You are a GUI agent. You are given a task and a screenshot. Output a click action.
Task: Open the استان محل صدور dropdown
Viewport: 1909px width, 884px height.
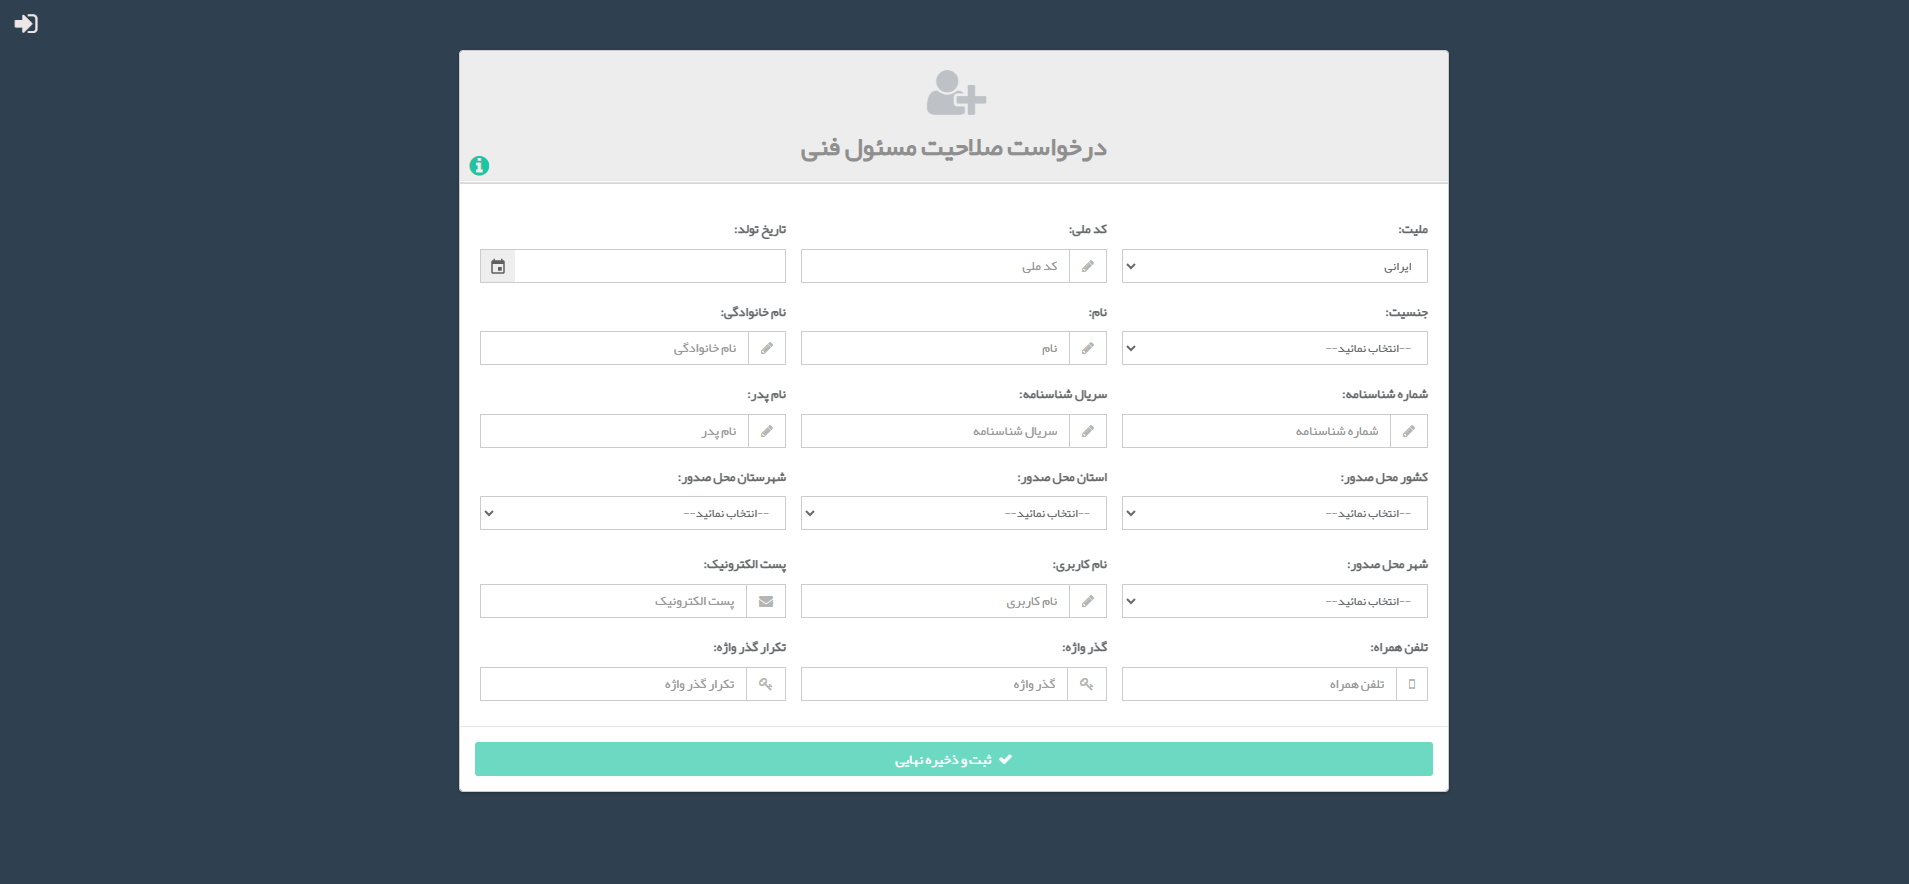pos(952,513)
